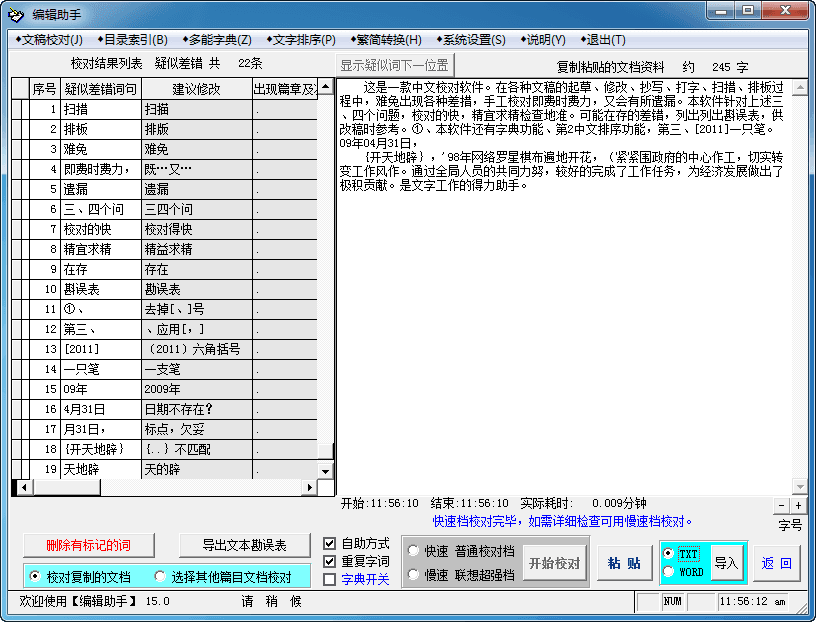
Task: Click document pane scroll-up arrow
Action: [799, 87]
